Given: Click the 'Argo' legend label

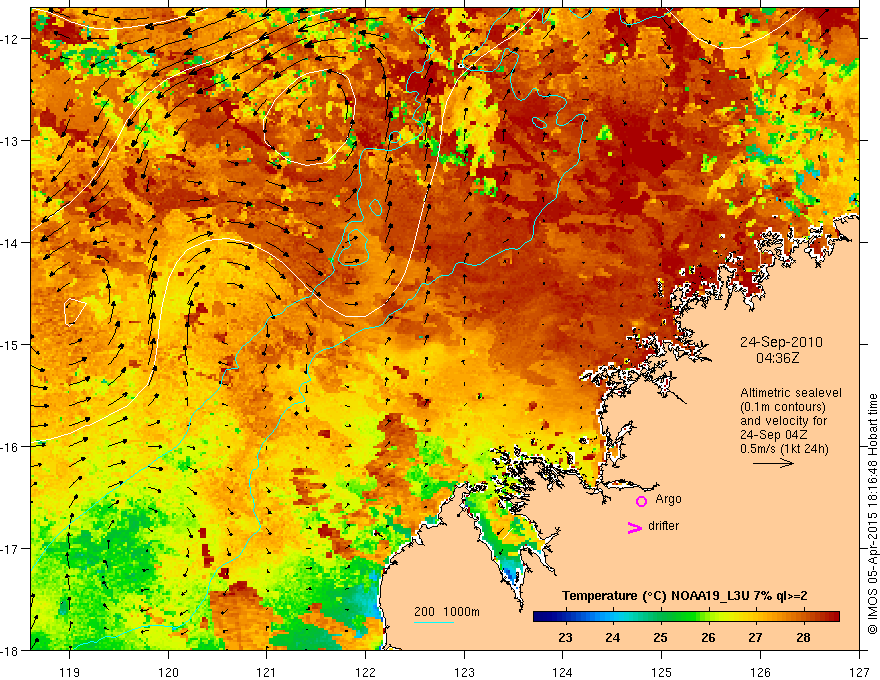Looking at the screenshot, I should 668,499.
